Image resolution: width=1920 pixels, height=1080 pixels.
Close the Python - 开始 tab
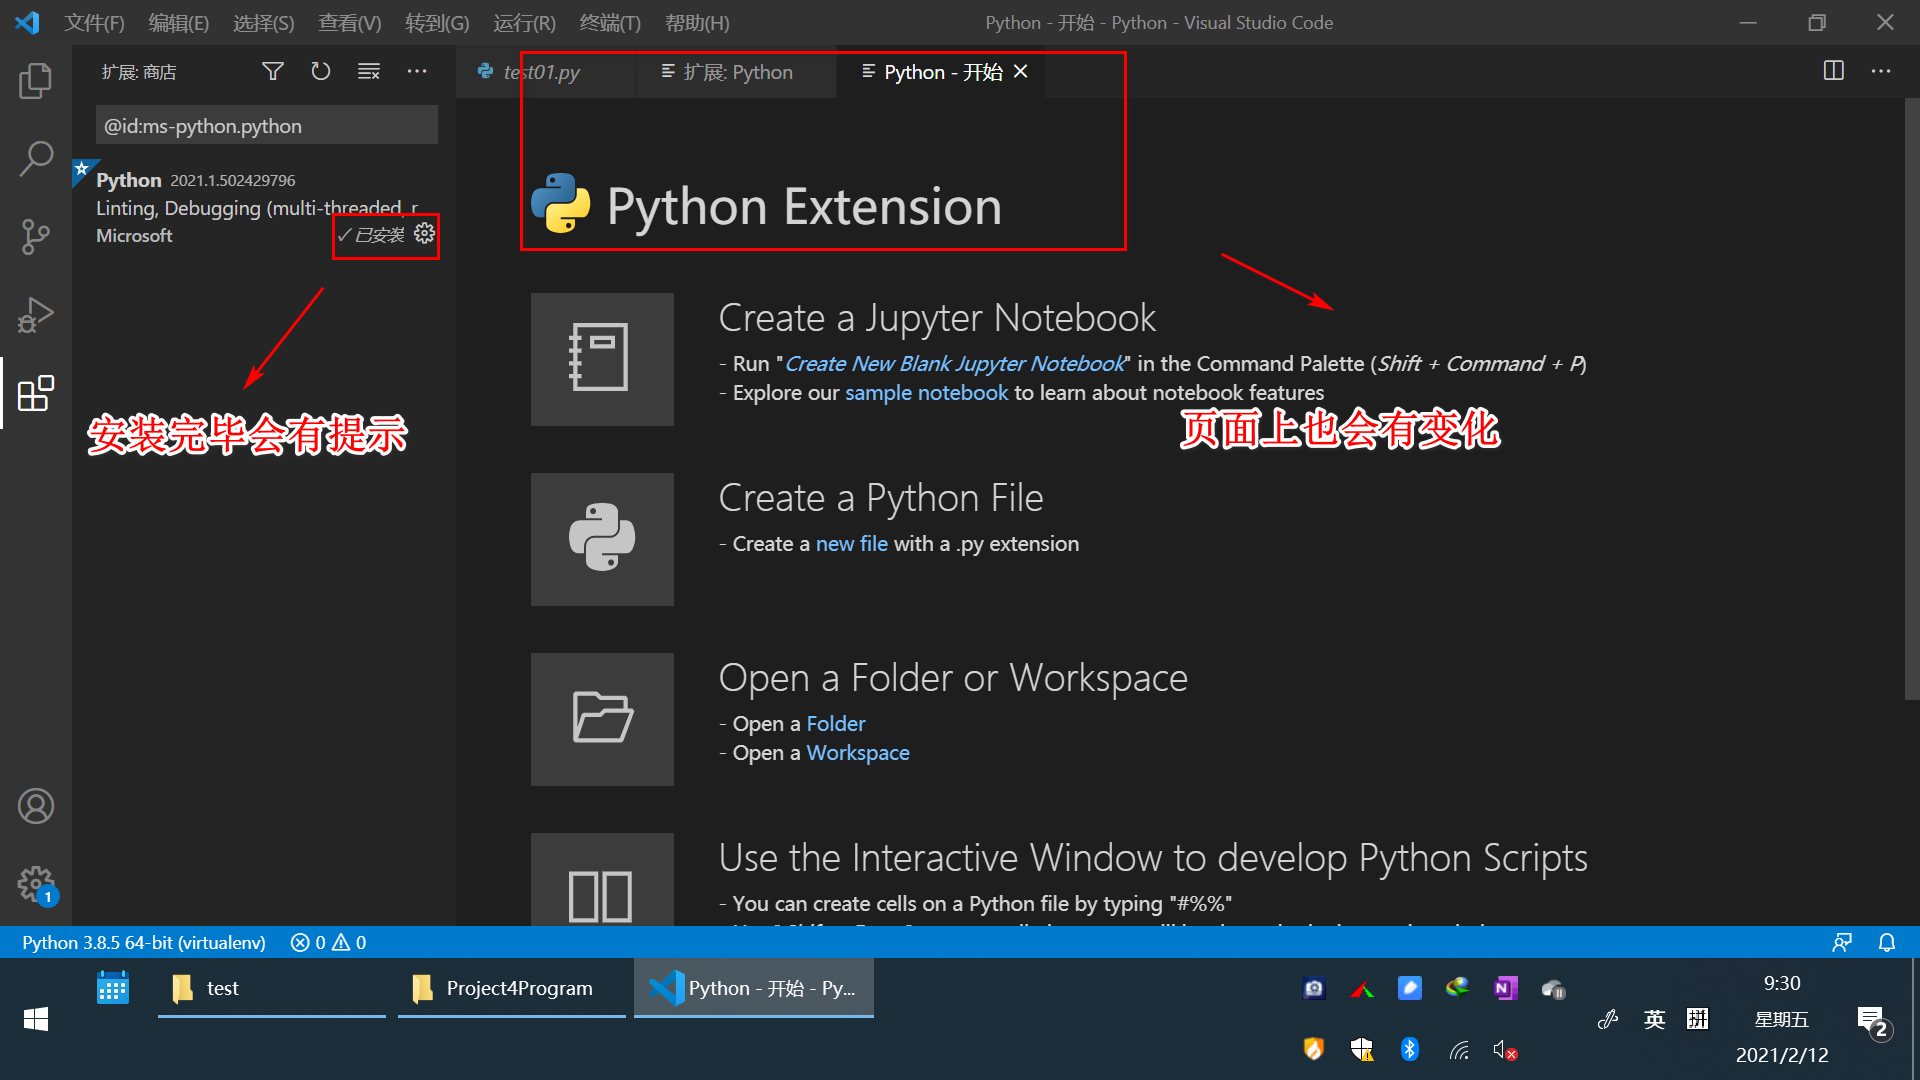pyautogui.click(x=1021, y=71)
